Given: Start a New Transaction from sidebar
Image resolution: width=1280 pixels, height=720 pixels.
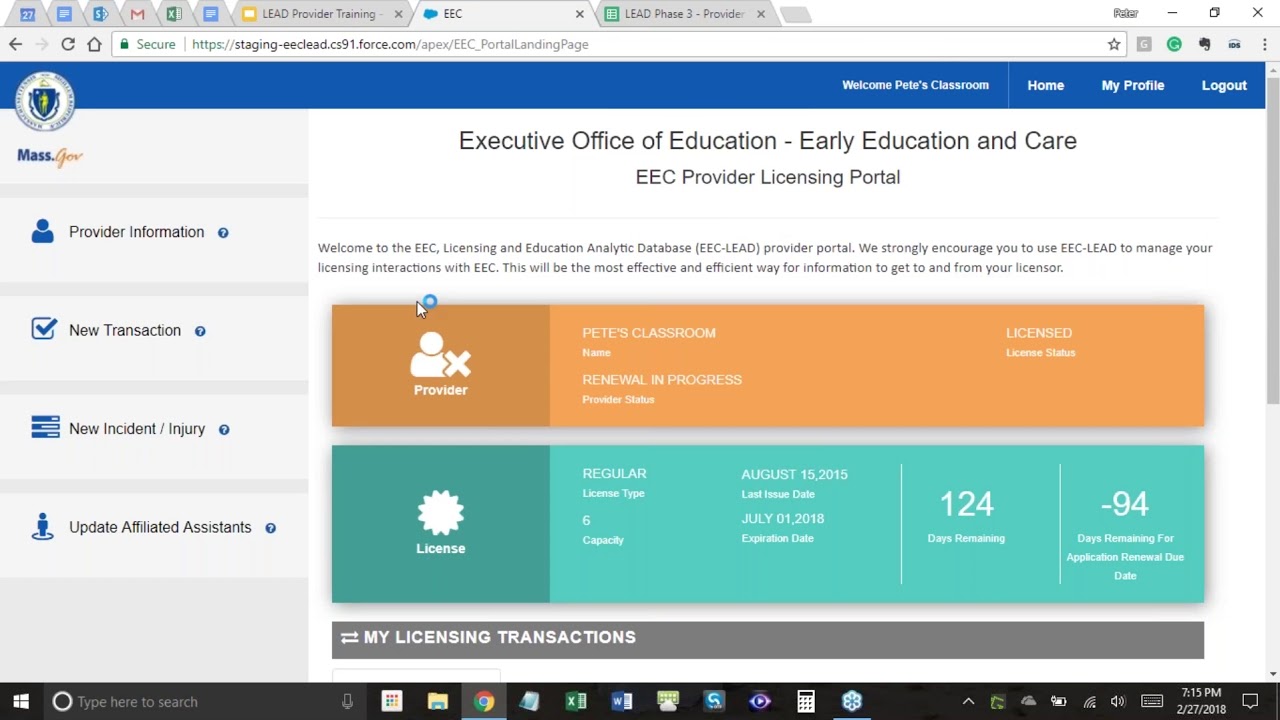Looking at the screenshot, I should [125, 330].
